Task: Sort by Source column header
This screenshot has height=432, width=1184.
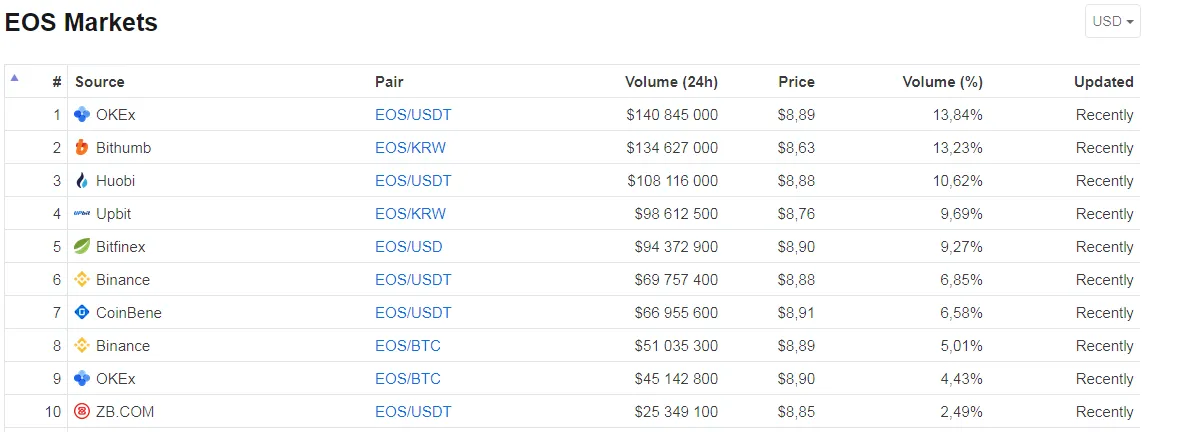Action: point(100,82)
